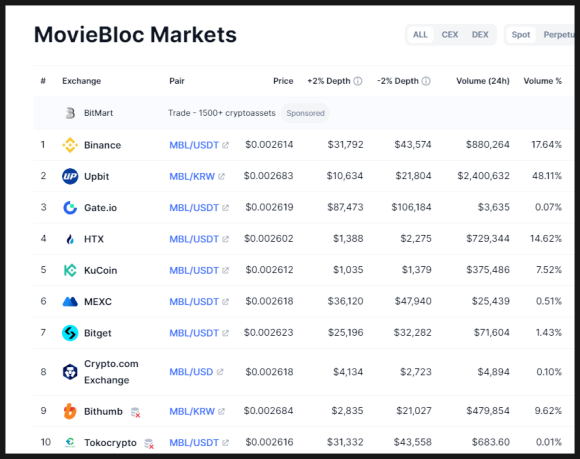Open the Binance exchange name
This screenshot has height=459, width=580.
(102, 145)
